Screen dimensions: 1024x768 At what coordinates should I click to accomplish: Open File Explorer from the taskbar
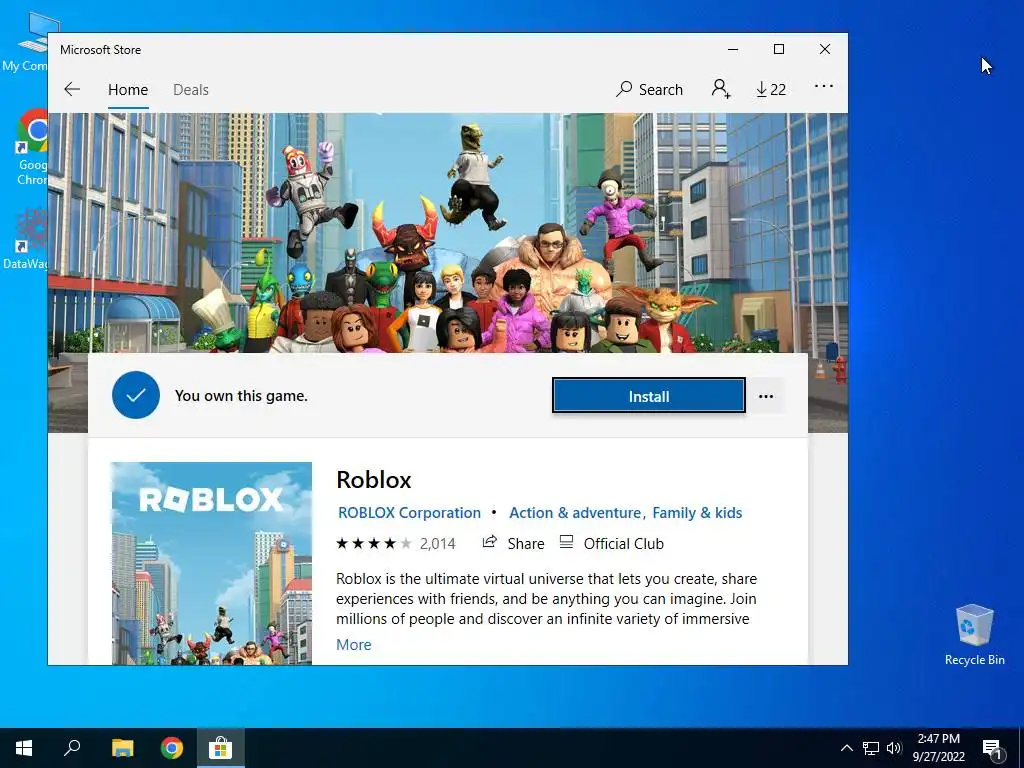122,748
